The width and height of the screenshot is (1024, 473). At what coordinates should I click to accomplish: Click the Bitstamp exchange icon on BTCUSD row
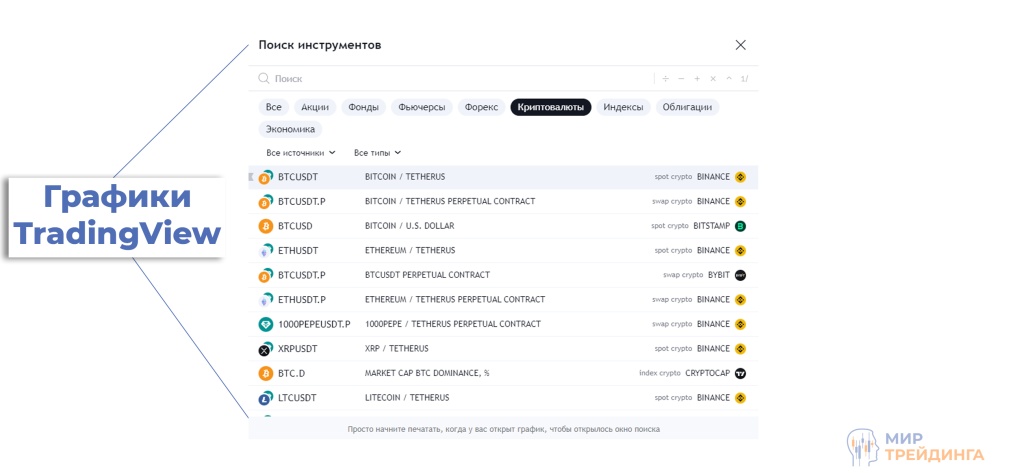740,226
